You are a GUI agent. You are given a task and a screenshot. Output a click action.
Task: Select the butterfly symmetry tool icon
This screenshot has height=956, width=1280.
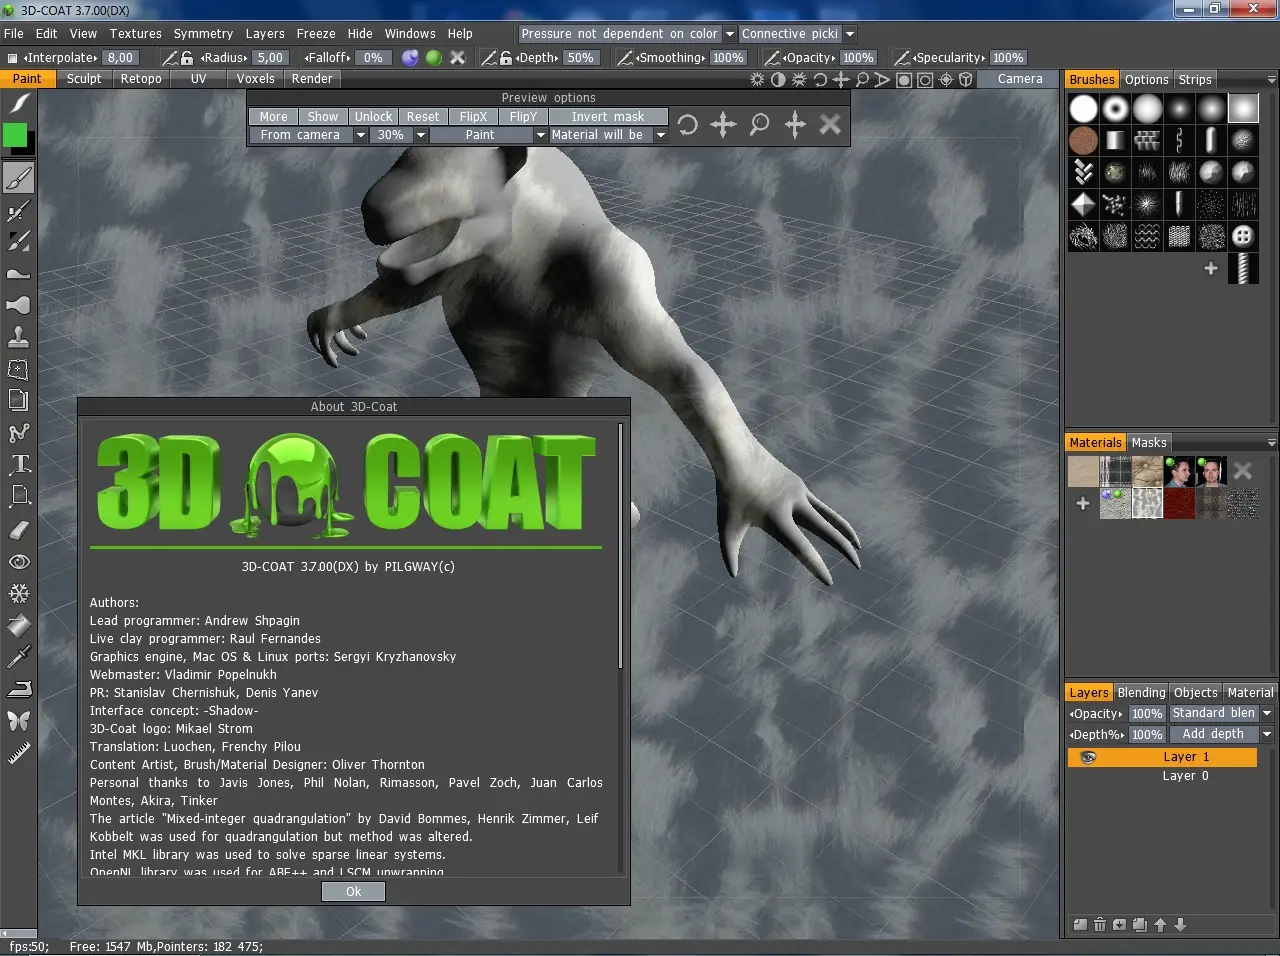pos(19,721)
